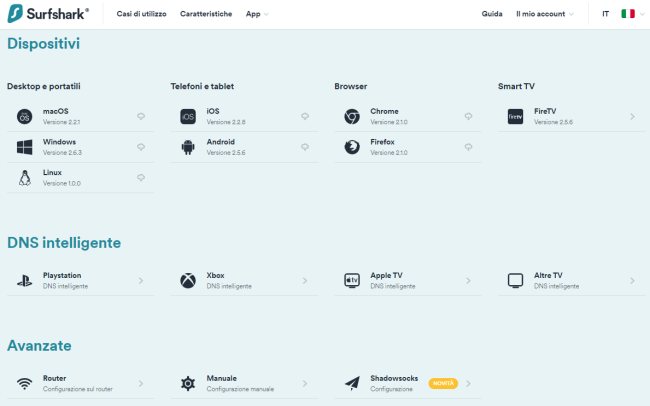The height and width of the screenshot is (406, 650).
Task: Open Router configuration link
Action: [x=80, y=384]
